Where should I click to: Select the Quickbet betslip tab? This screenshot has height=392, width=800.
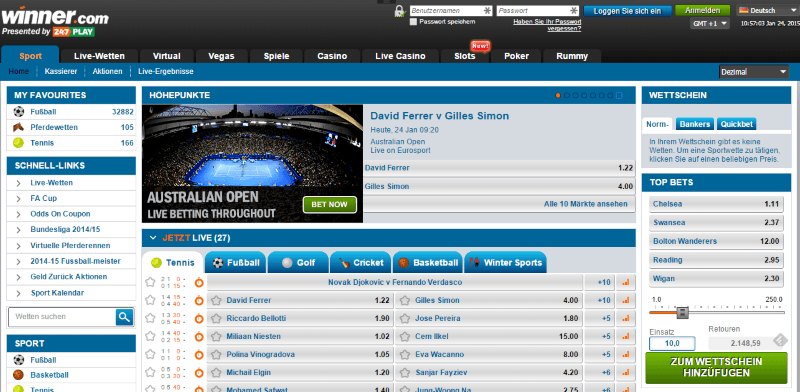pos(736,124)
